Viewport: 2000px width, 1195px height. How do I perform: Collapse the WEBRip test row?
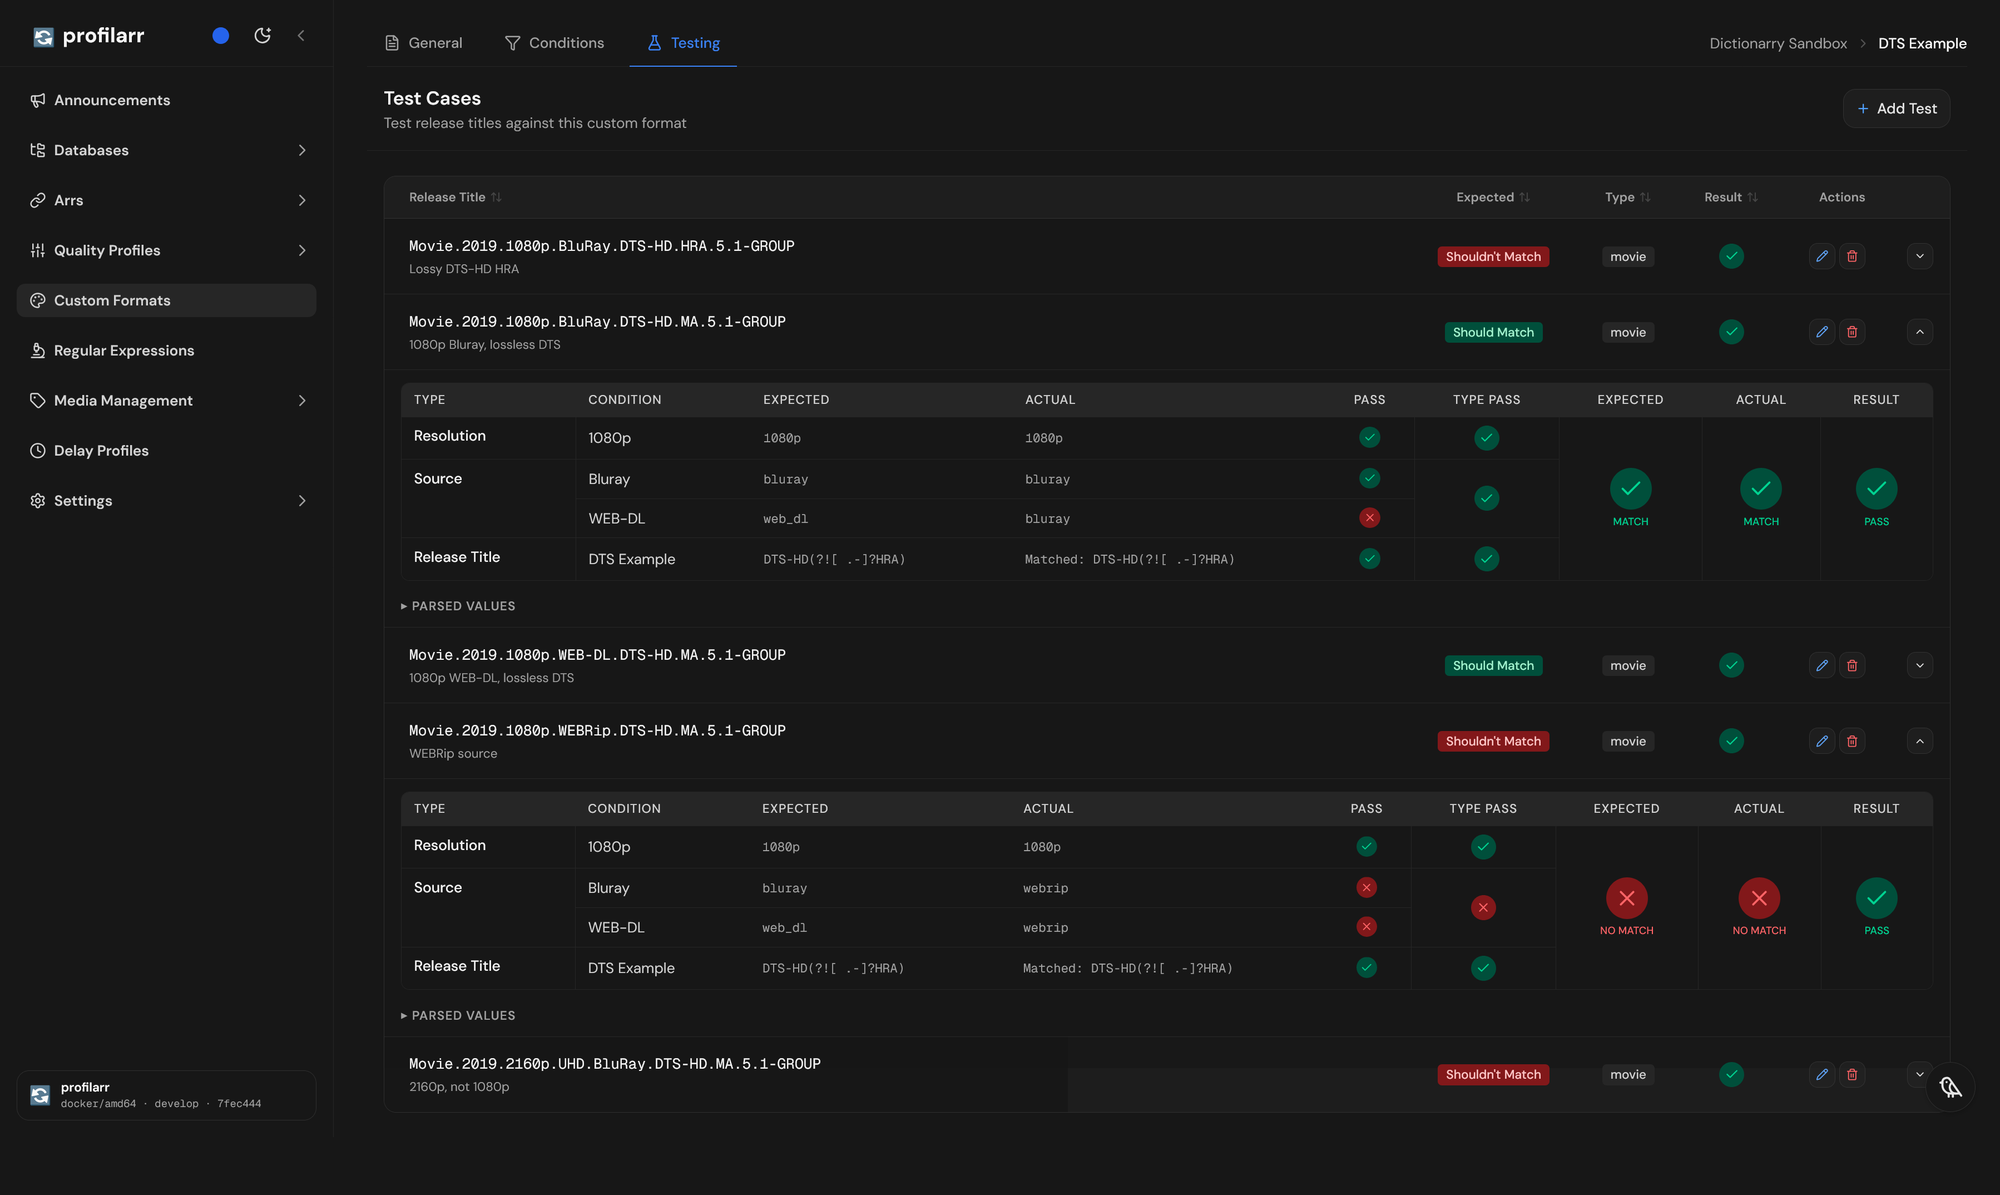click(1919, 741)
